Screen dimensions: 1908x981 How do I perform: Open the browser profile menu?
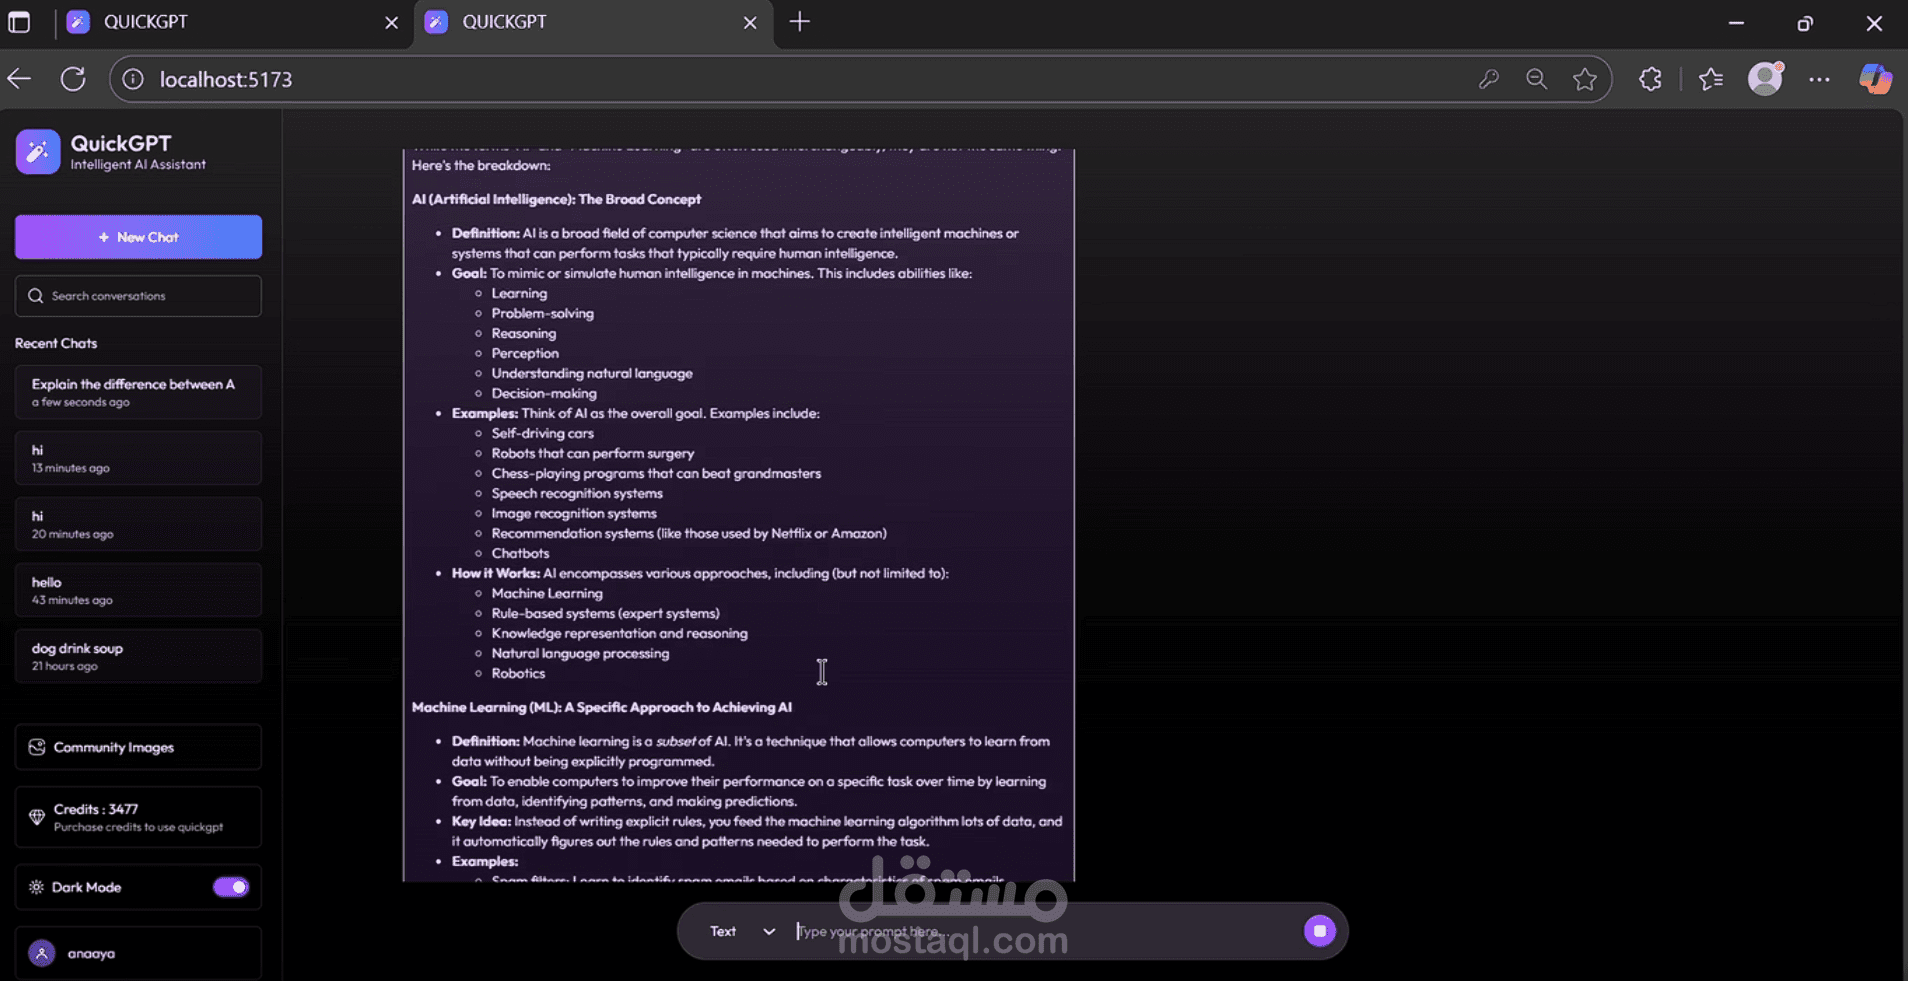pyautogui.click(x=1766, y=79)
